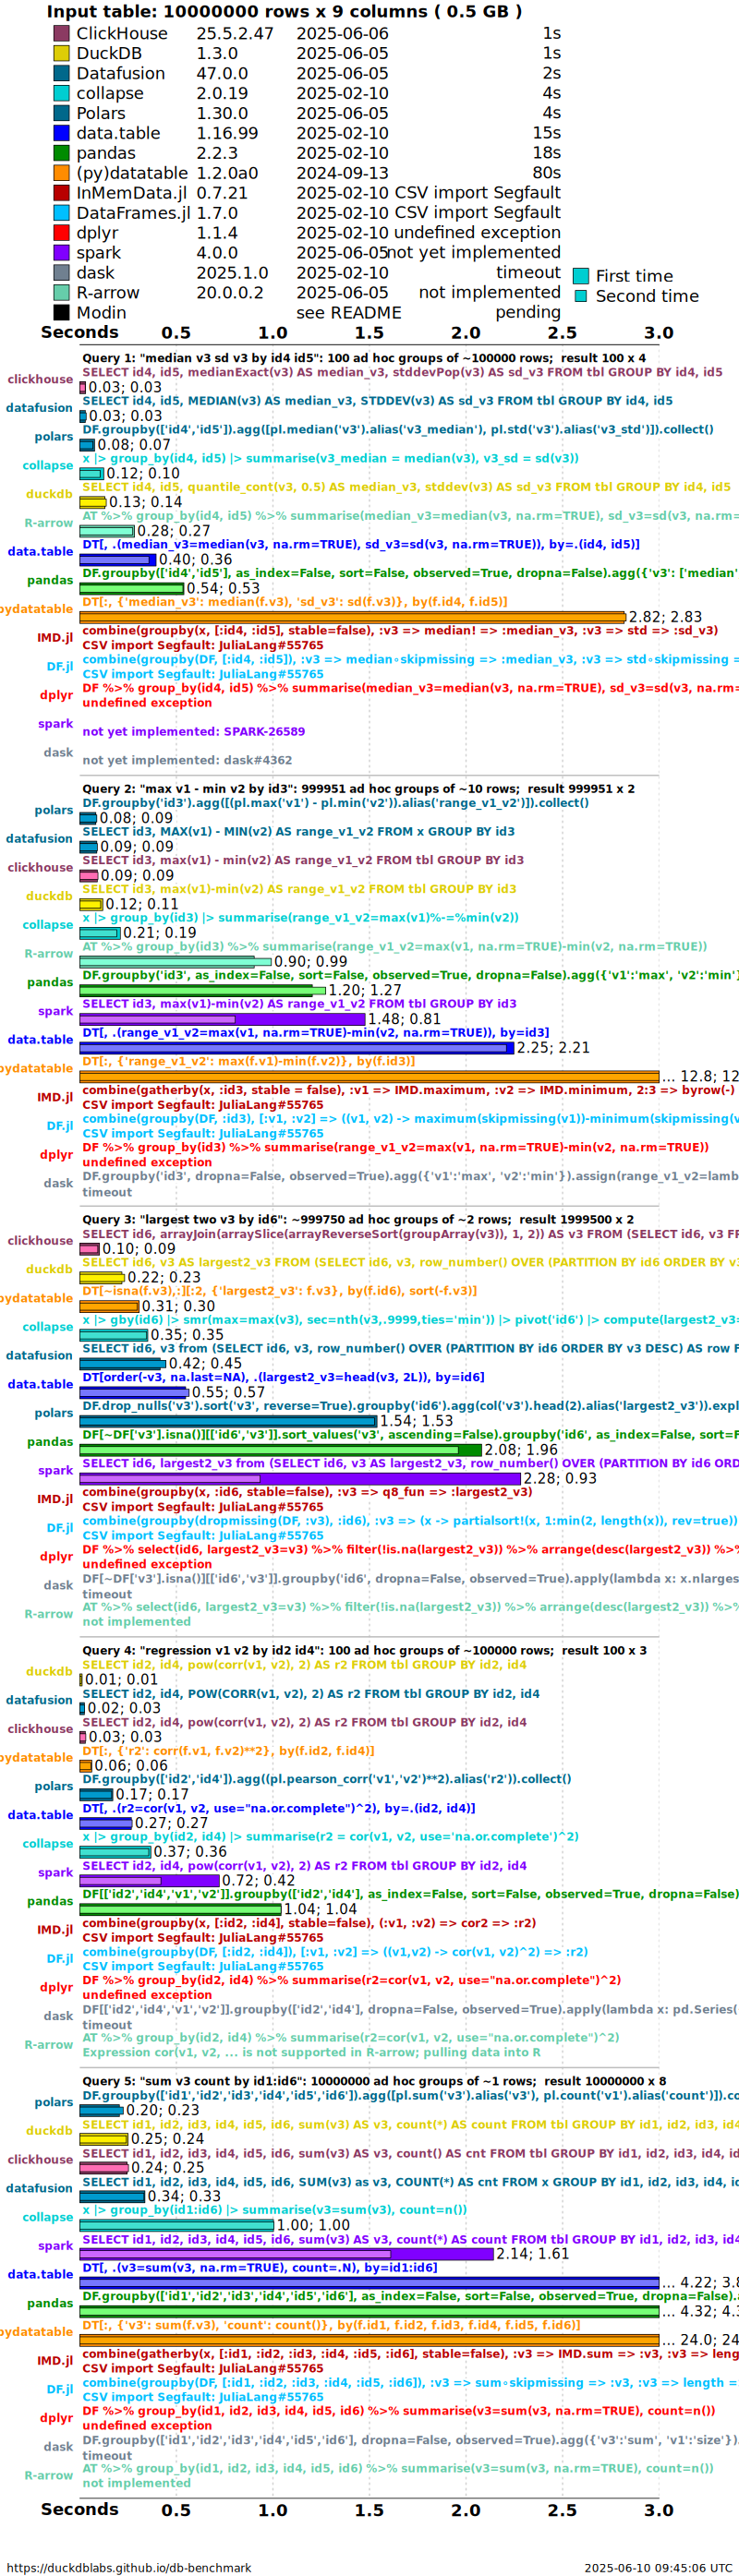Select the R-arrow legend color swatch
Viewport: 739px width, 2576px height.
(61, 293)
